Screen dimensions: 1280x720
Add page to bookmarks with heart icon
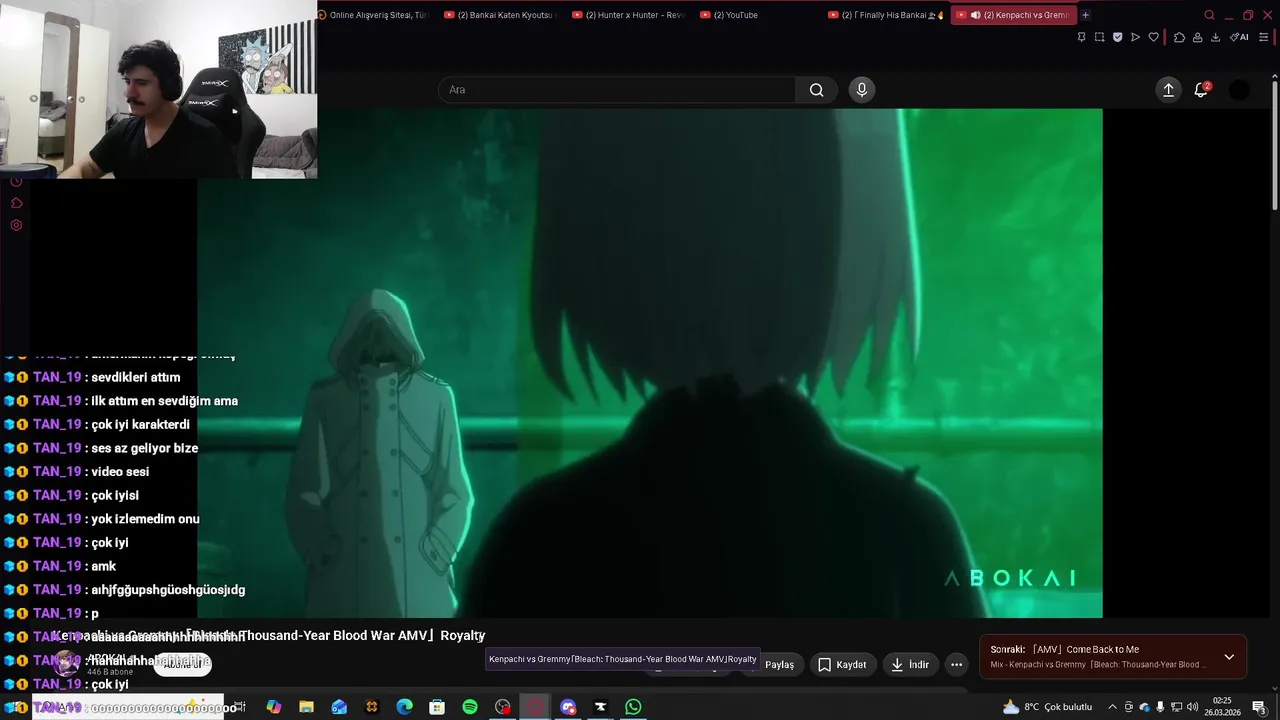[1153, 37]
